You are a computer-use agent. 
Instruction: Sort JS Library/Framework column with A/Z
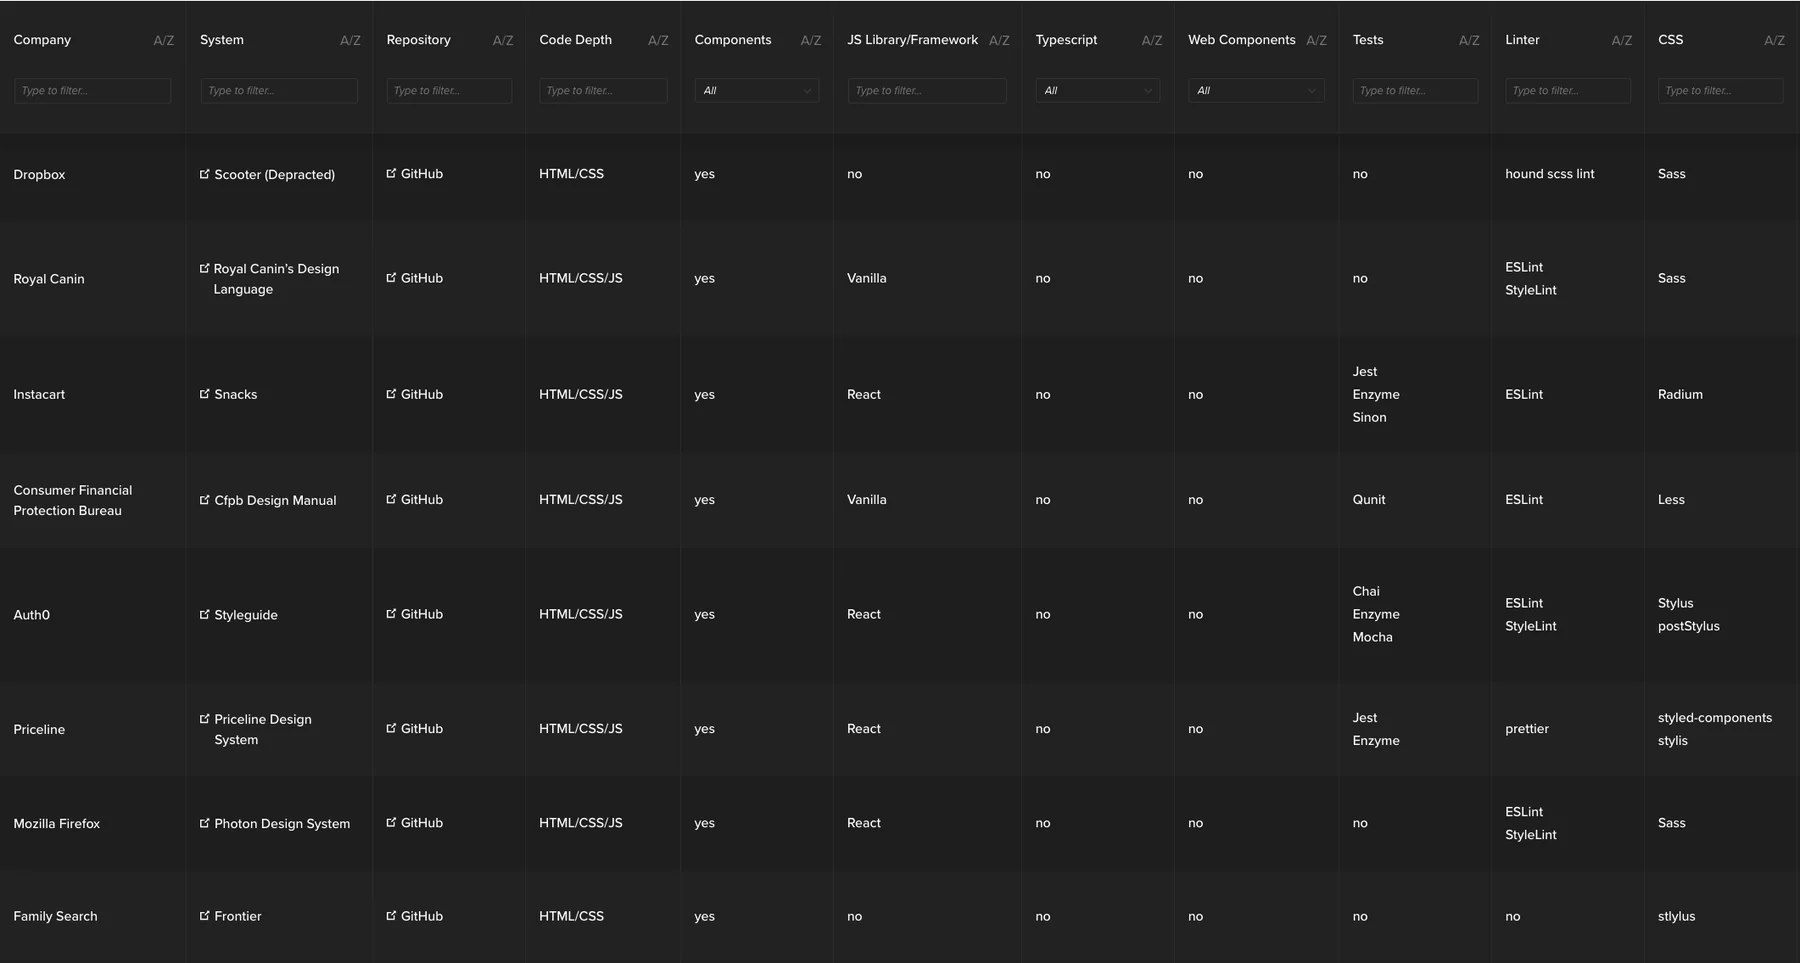[999, 41]
